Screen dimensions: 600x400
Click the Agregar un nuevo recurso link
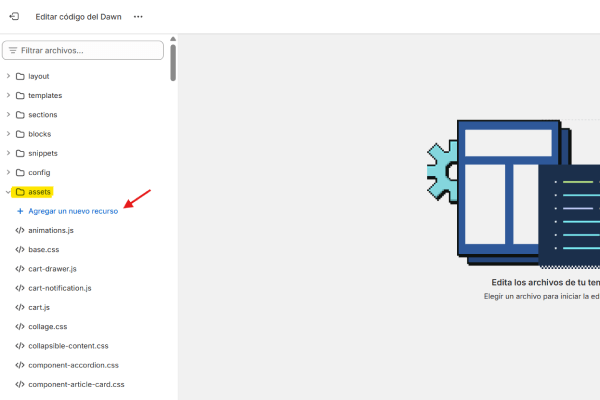[73, 211]
